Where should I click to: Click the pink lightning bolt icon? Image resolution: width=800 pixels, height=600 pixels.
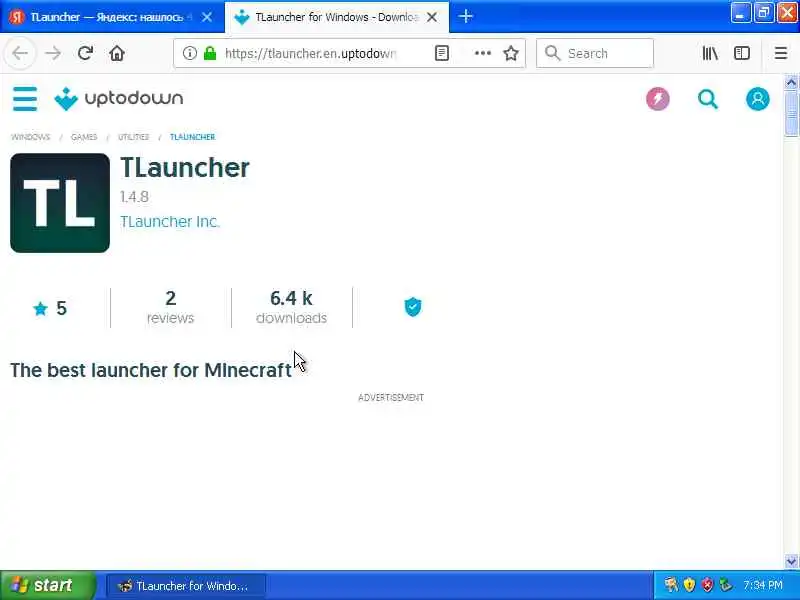point(658,99)
